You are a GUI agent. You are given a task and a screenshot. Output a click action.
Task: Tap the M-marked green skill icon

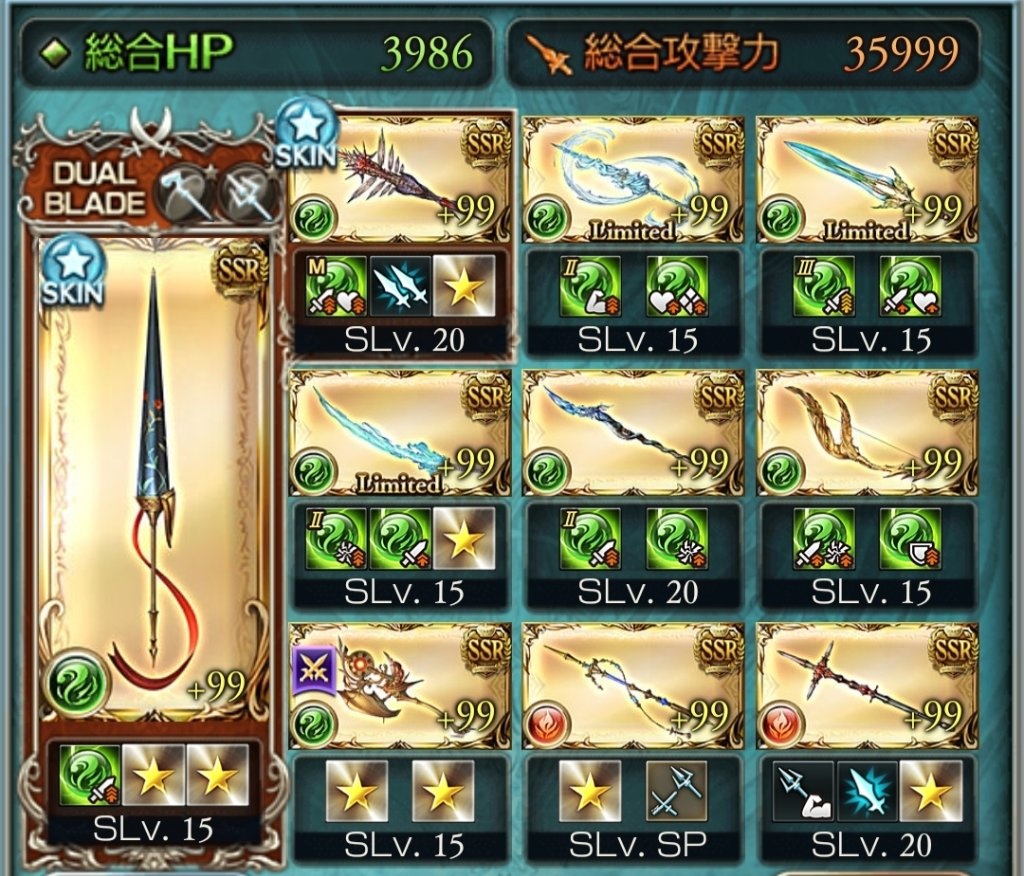(336, 286)
